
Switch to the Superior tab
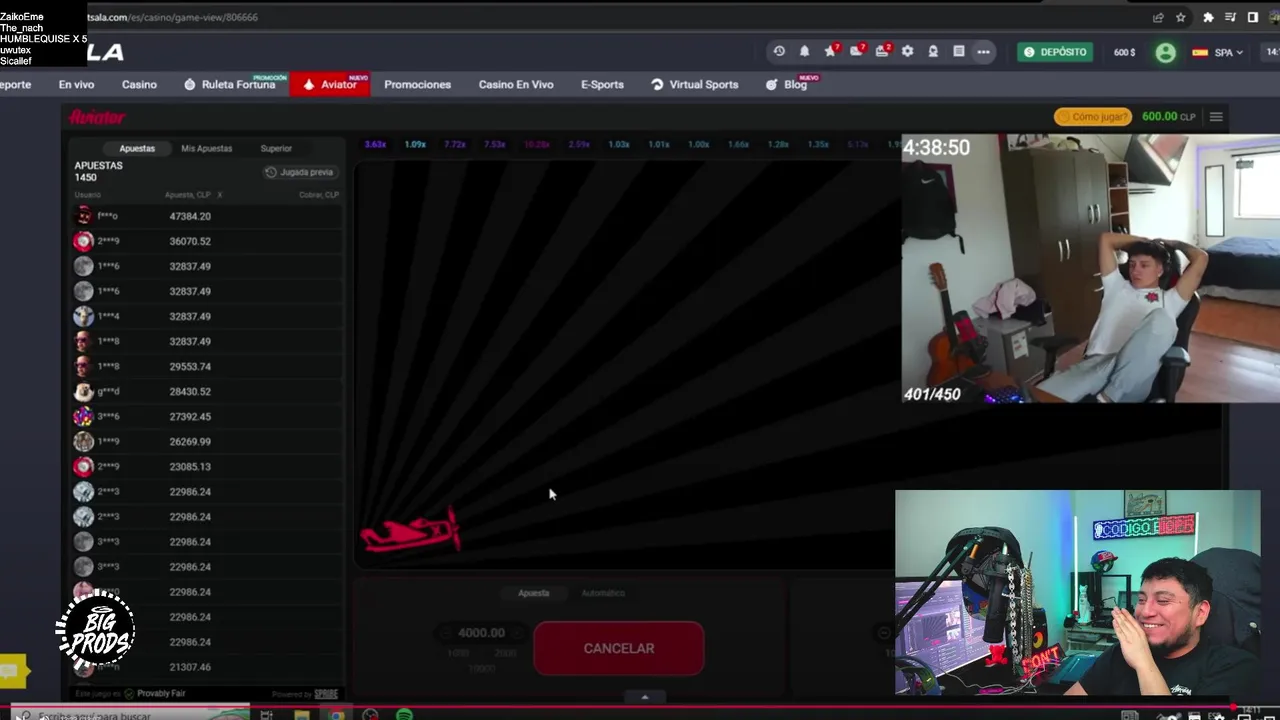(276, 148)
